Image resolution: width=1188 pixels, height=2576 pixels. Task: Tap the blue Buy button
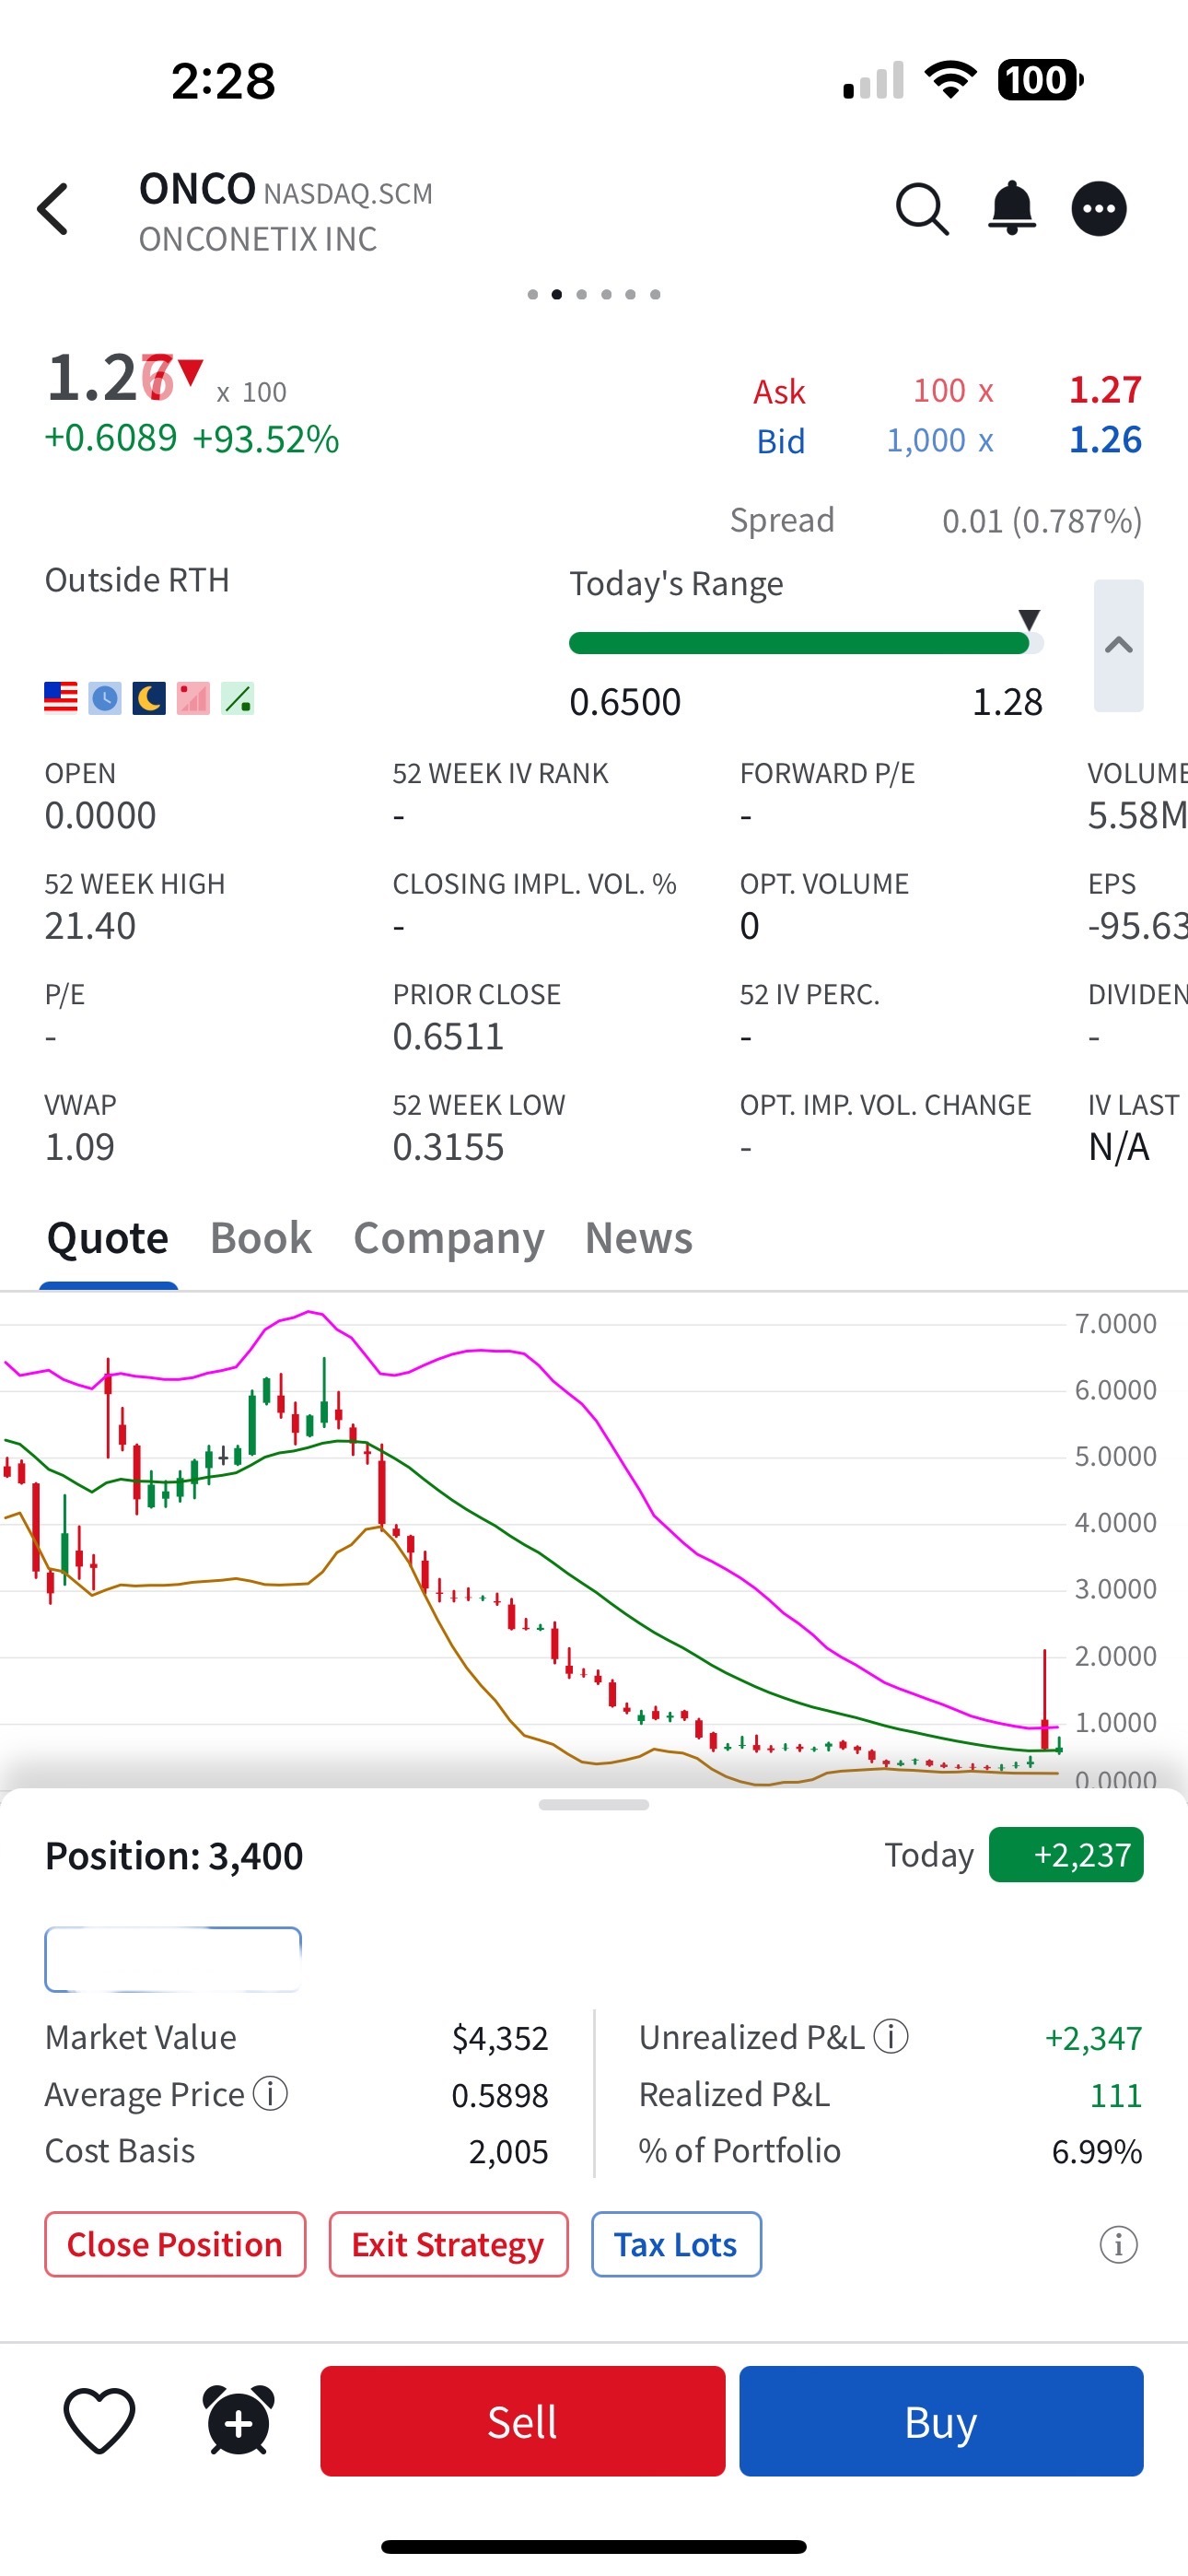tap(941, 2421)
